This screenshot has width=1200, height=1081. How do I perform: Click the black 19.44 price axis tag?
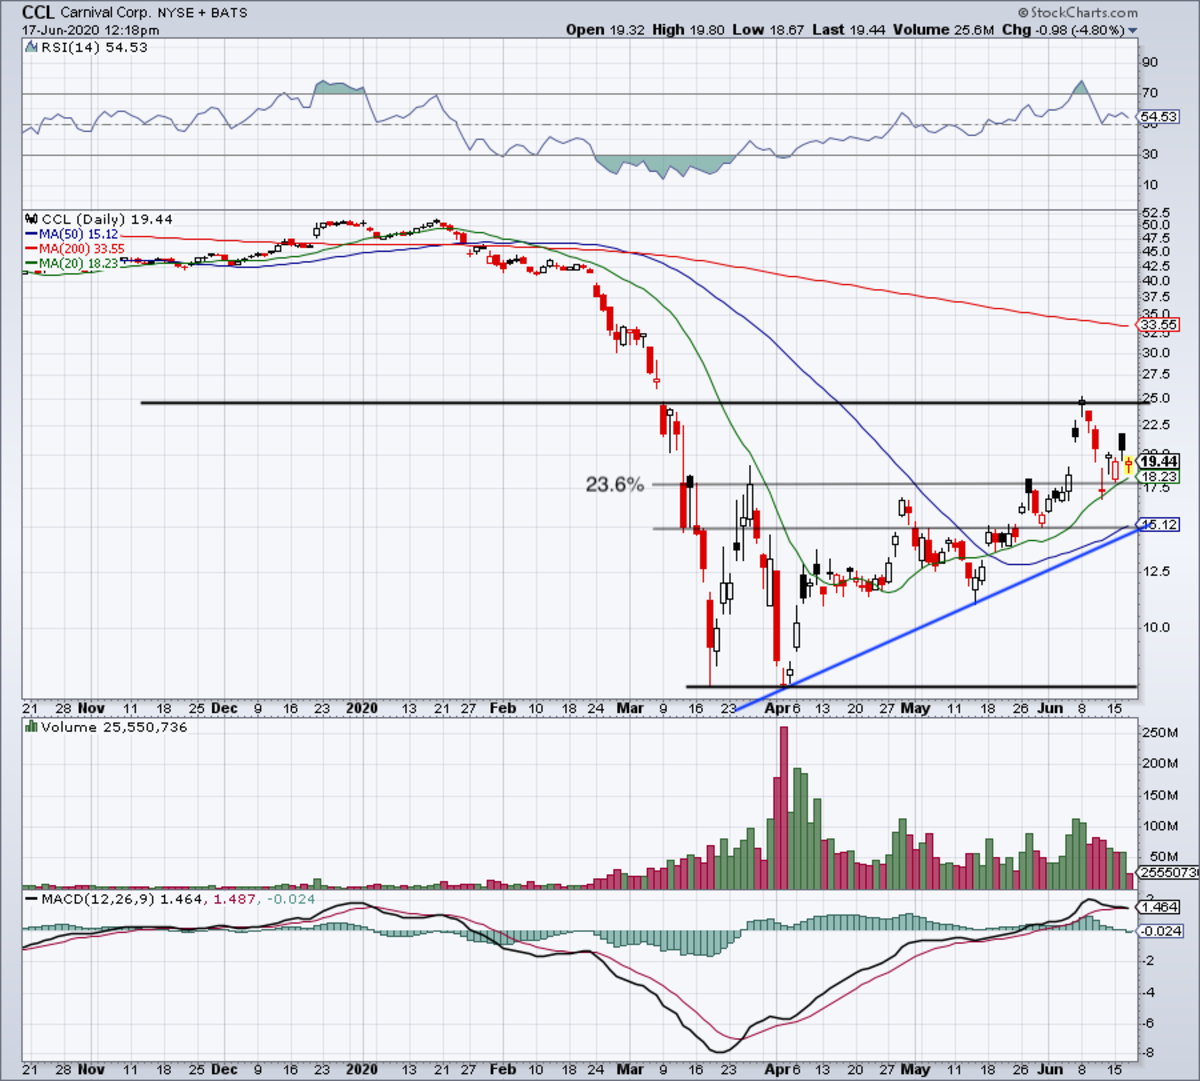click(x=1159, y=462)
